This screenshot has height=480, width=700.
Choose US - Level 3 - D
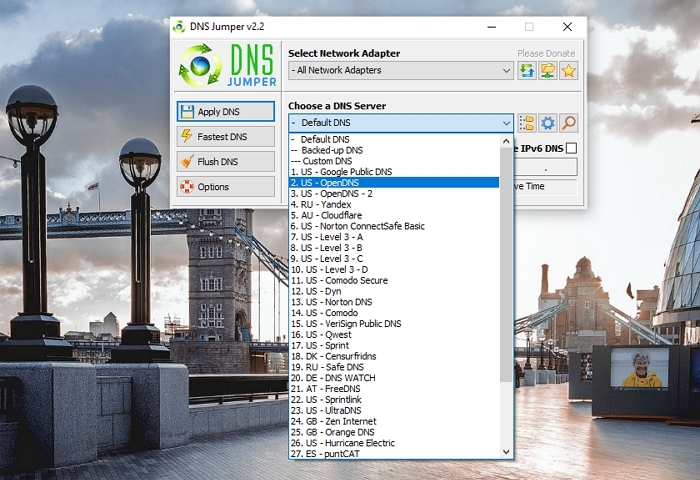(394, 270)
